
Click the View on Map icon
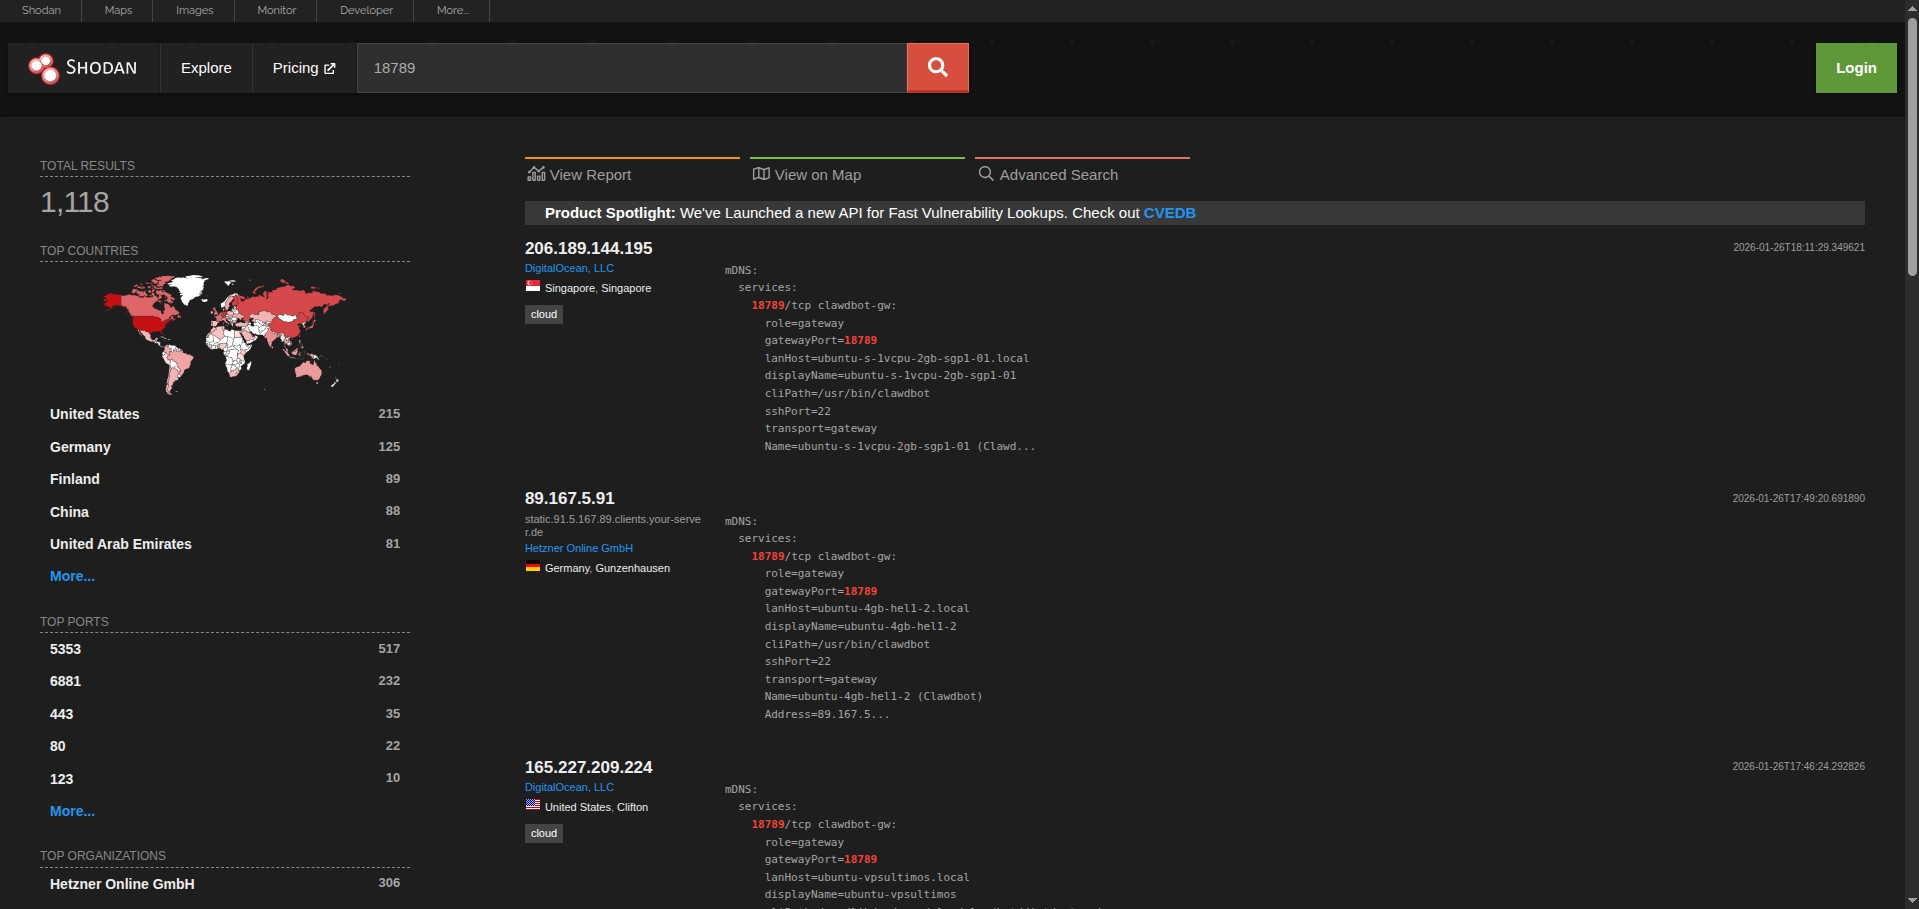click(x=761, y=174)
